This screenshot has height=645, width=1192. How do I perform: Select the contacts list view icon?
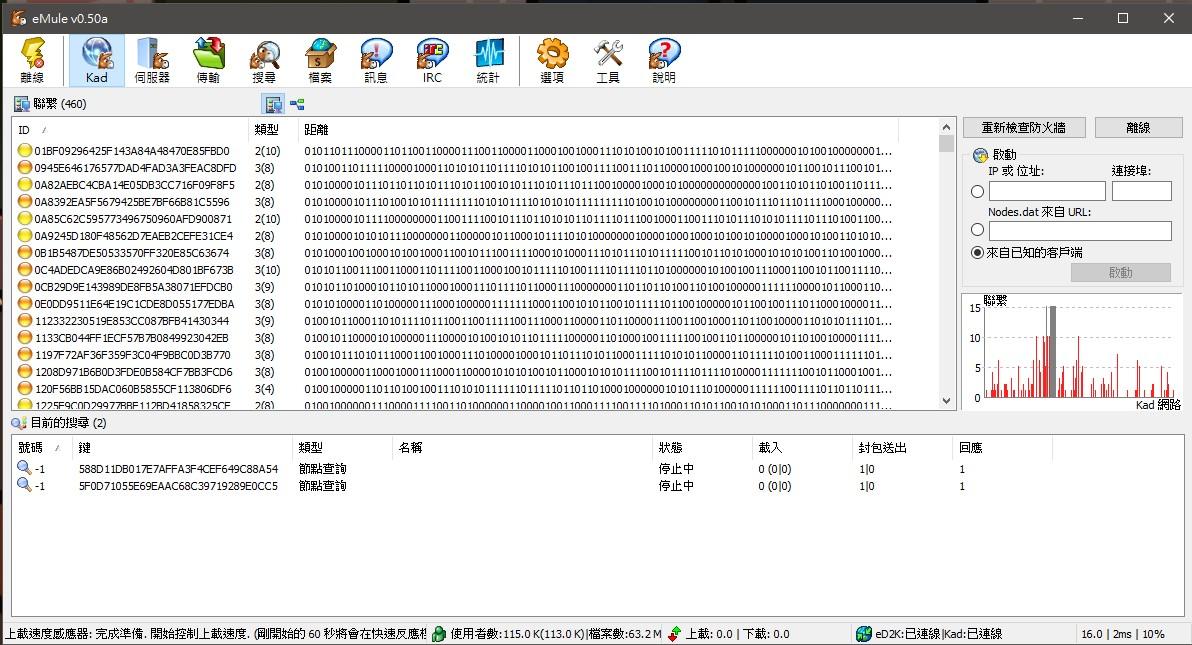[x=273, y=103]
